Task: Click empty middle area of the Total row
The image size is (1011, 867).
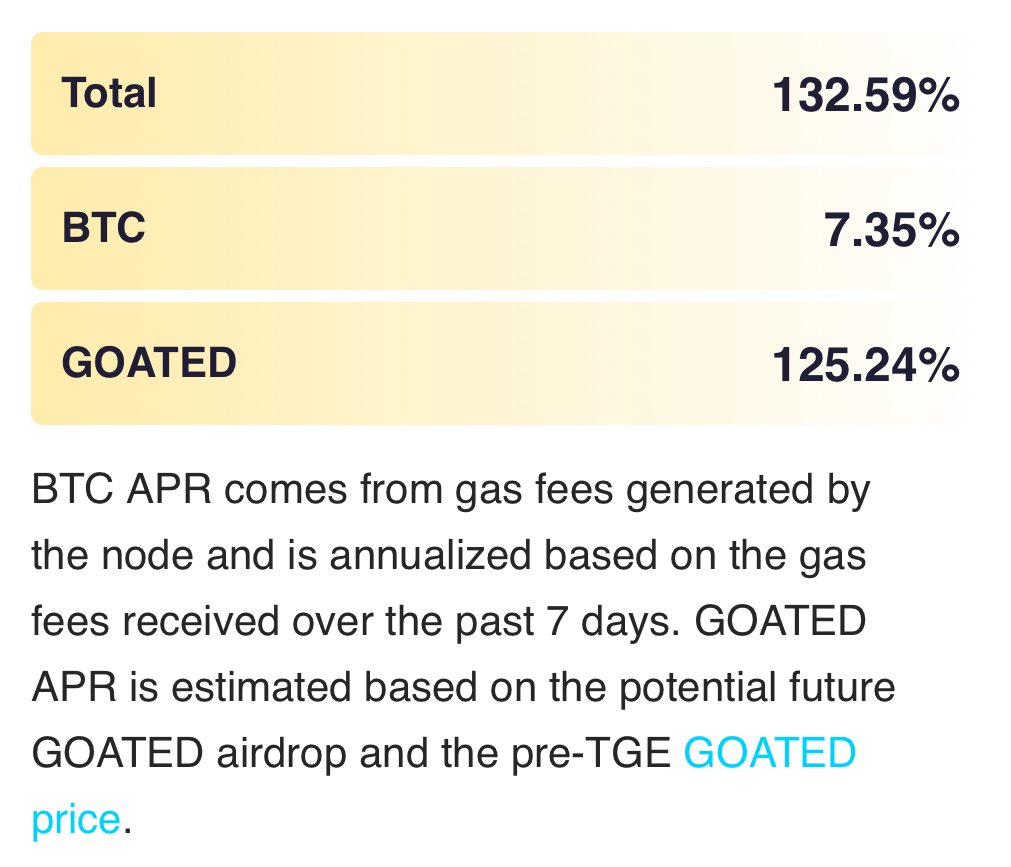Action: click(x=464, y=93)
